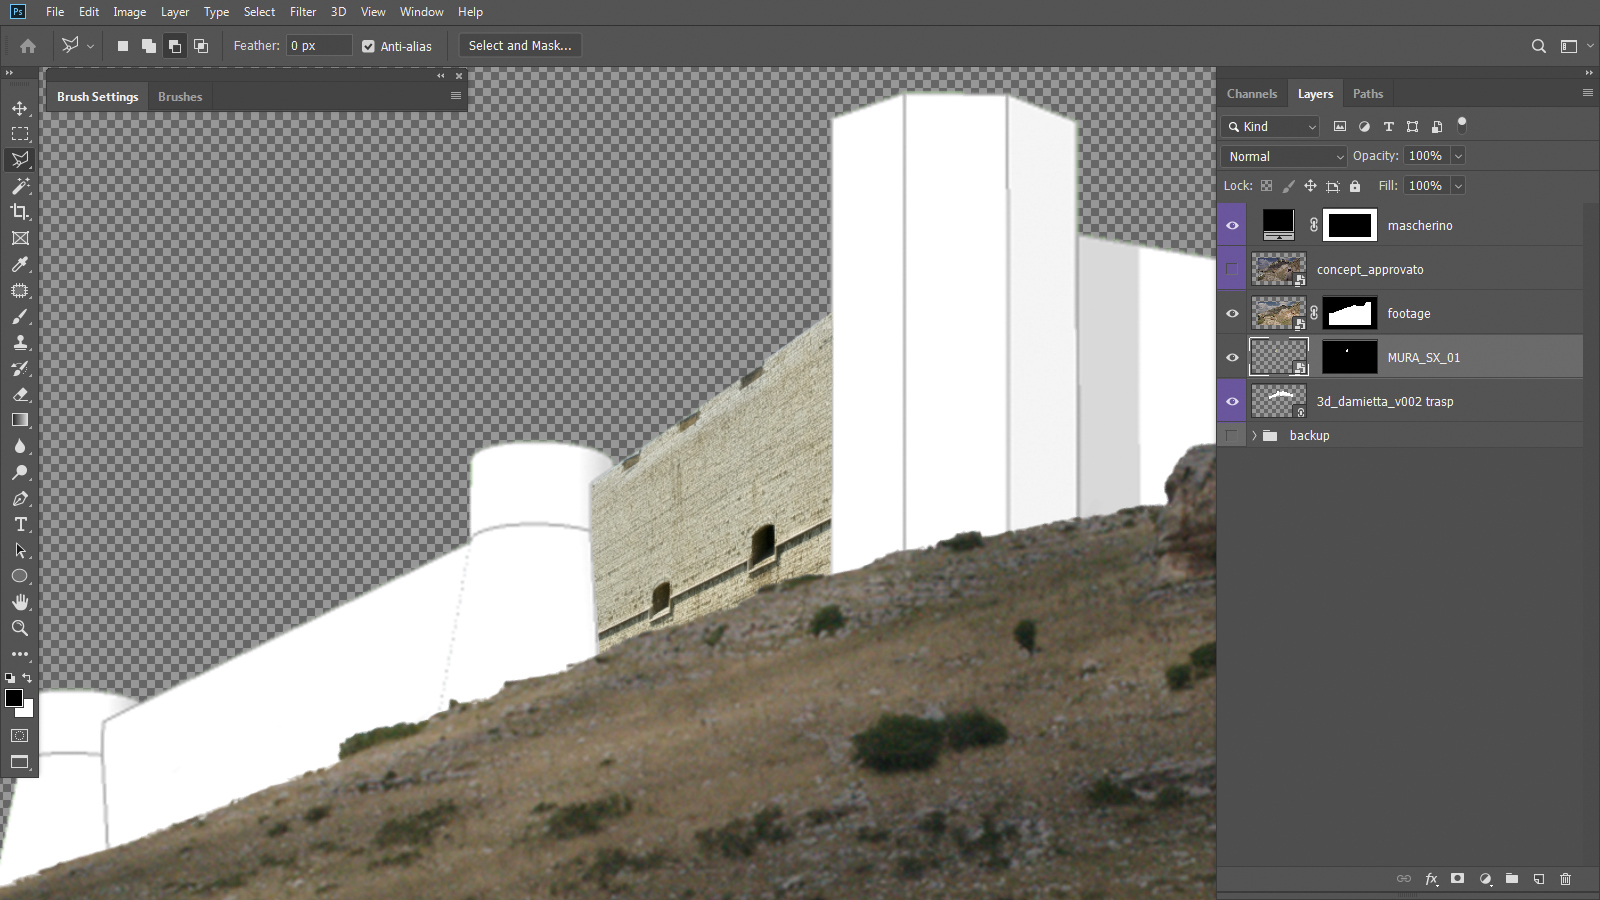Show the concept_approvato layer

[1232, 269]
